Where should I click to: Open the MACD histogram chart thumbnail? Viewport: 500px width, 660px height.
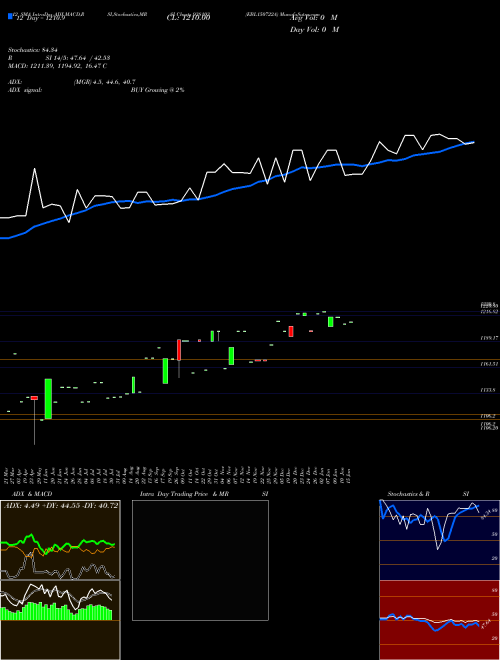[x=60, y=620]
